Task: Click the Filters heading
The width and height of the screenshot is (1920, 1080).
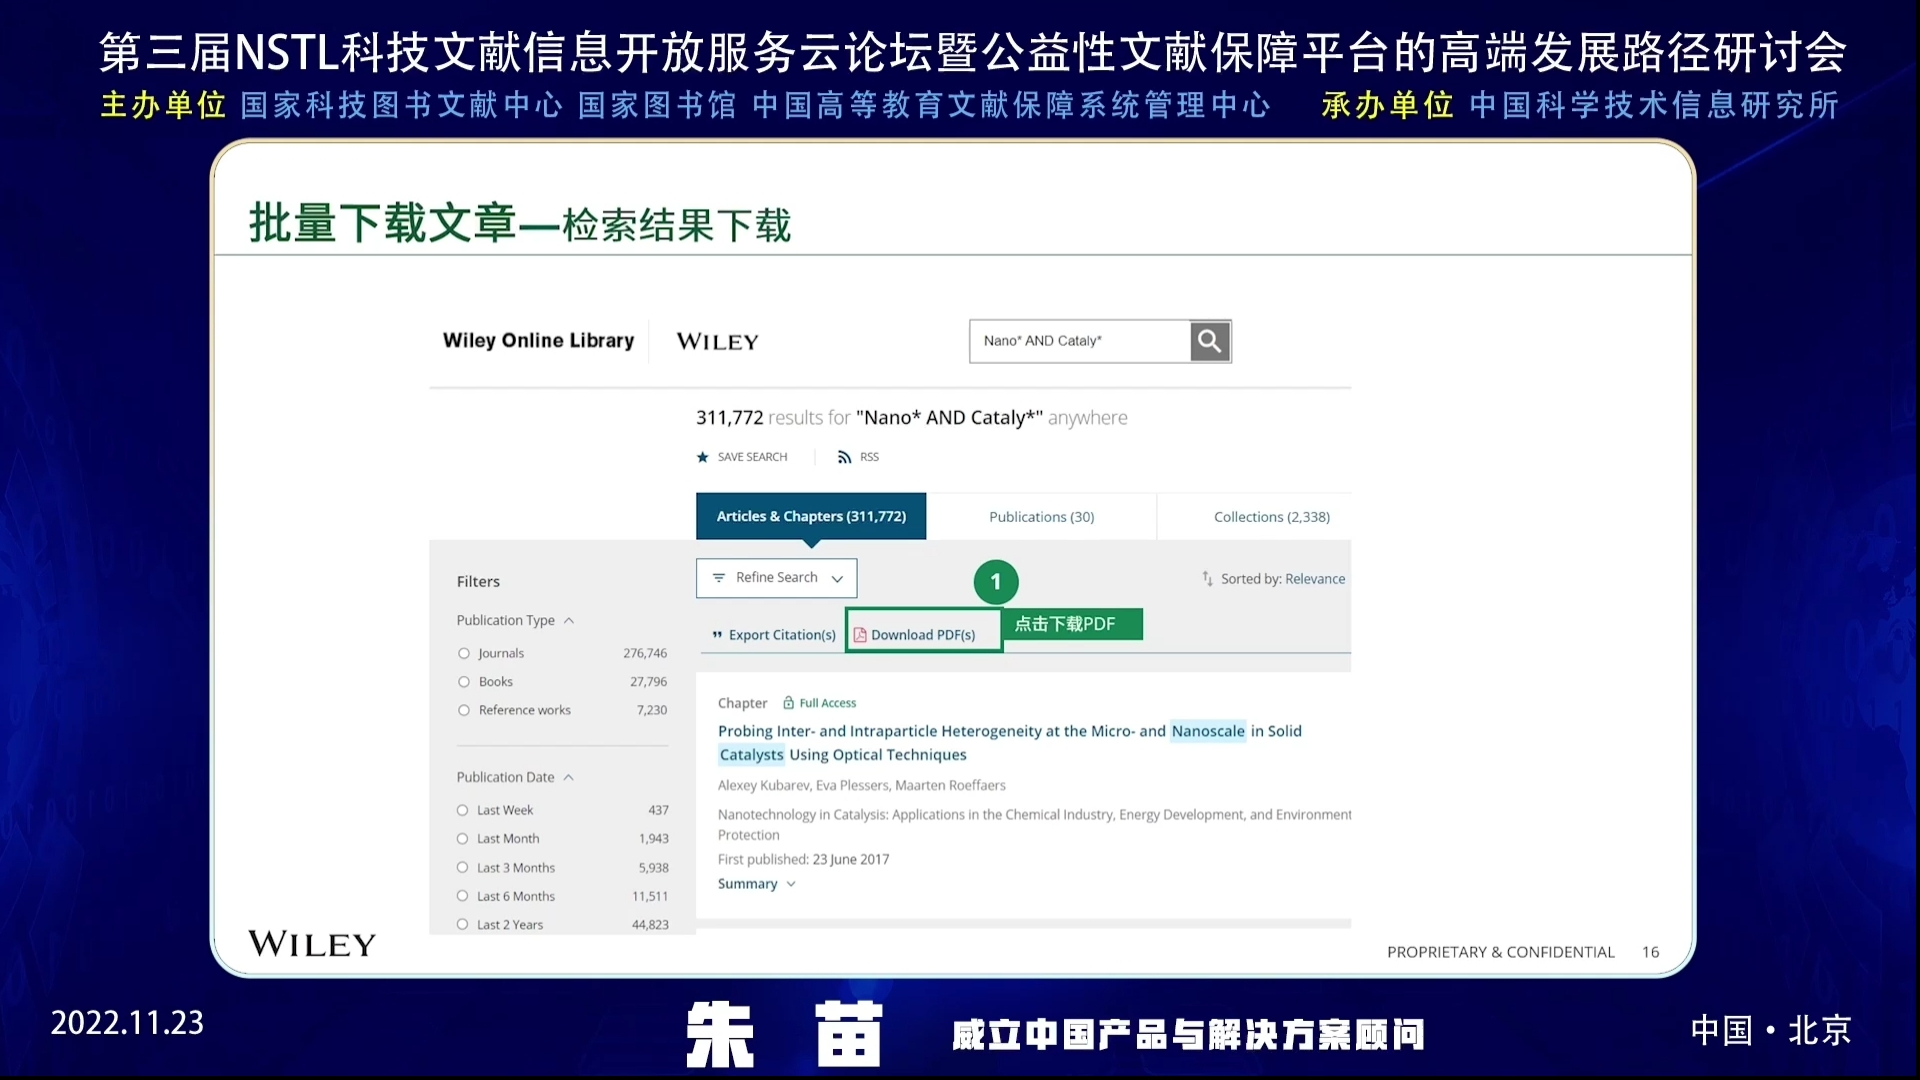Action: click(478, 582)
